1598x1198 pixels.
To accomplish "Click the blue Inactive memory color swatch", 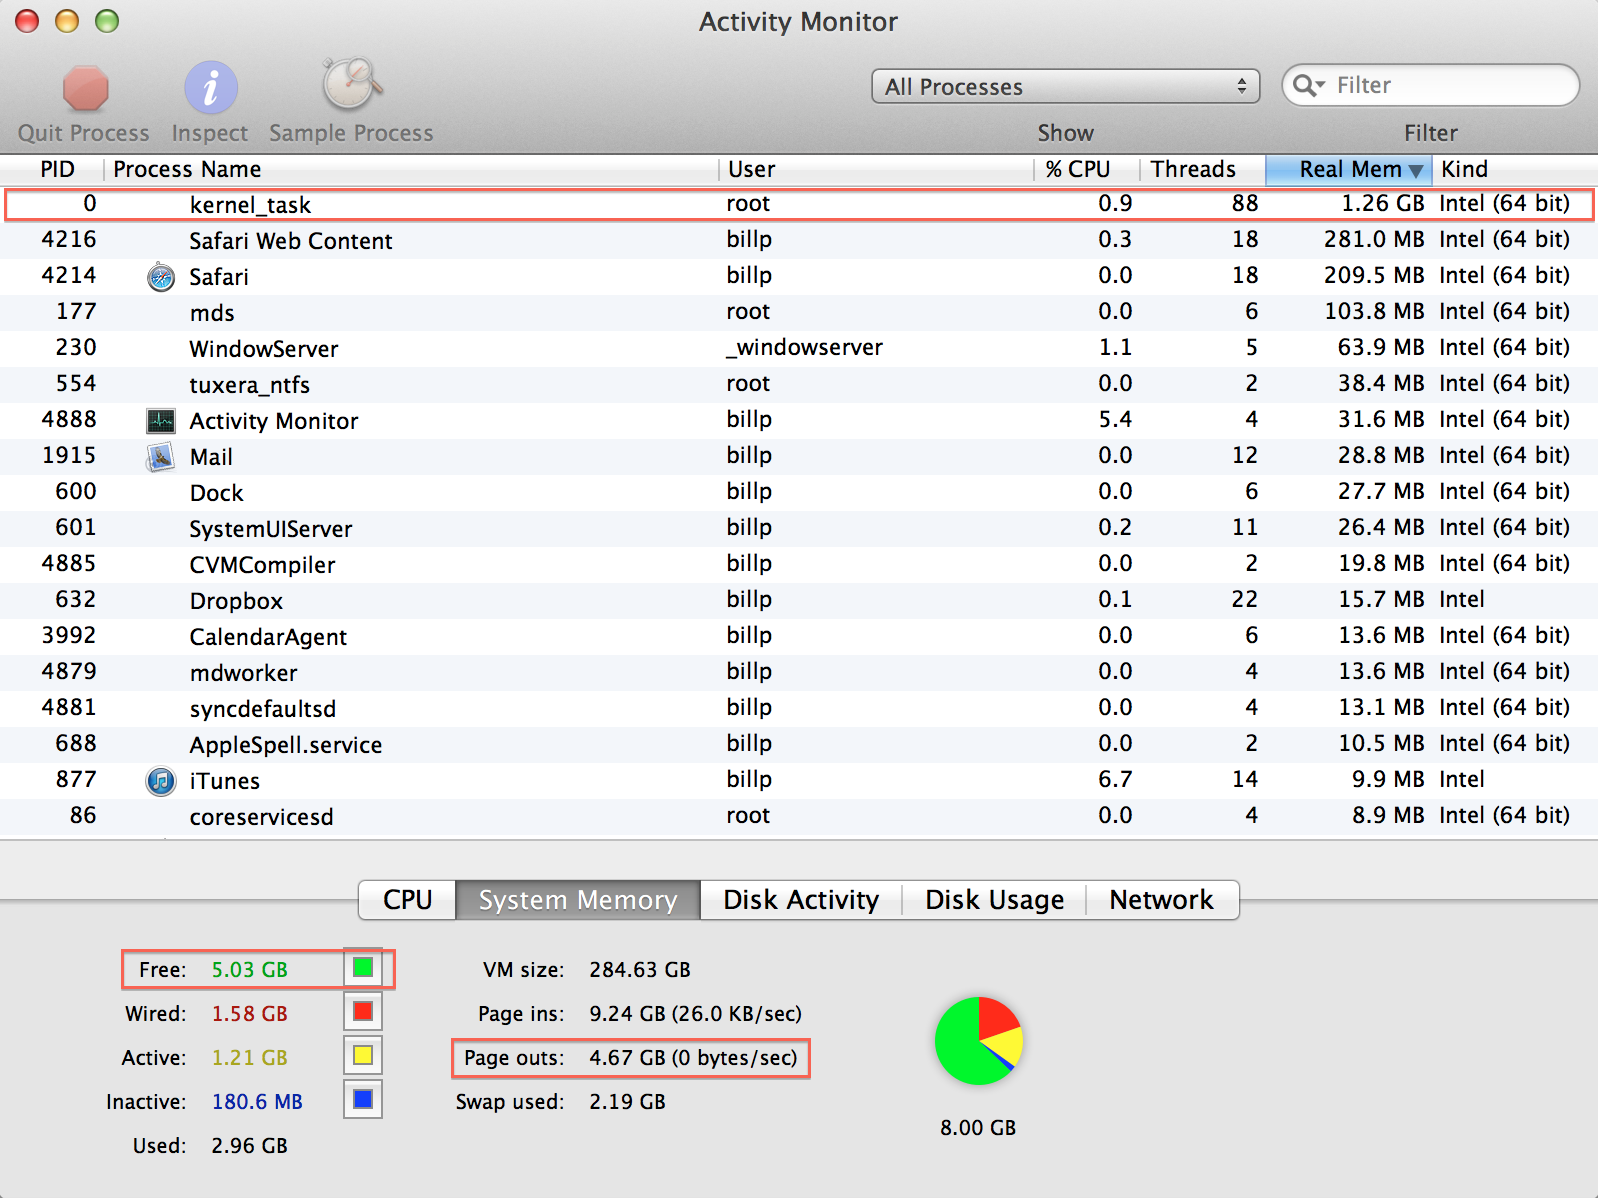I will [x=363, y=1100].
